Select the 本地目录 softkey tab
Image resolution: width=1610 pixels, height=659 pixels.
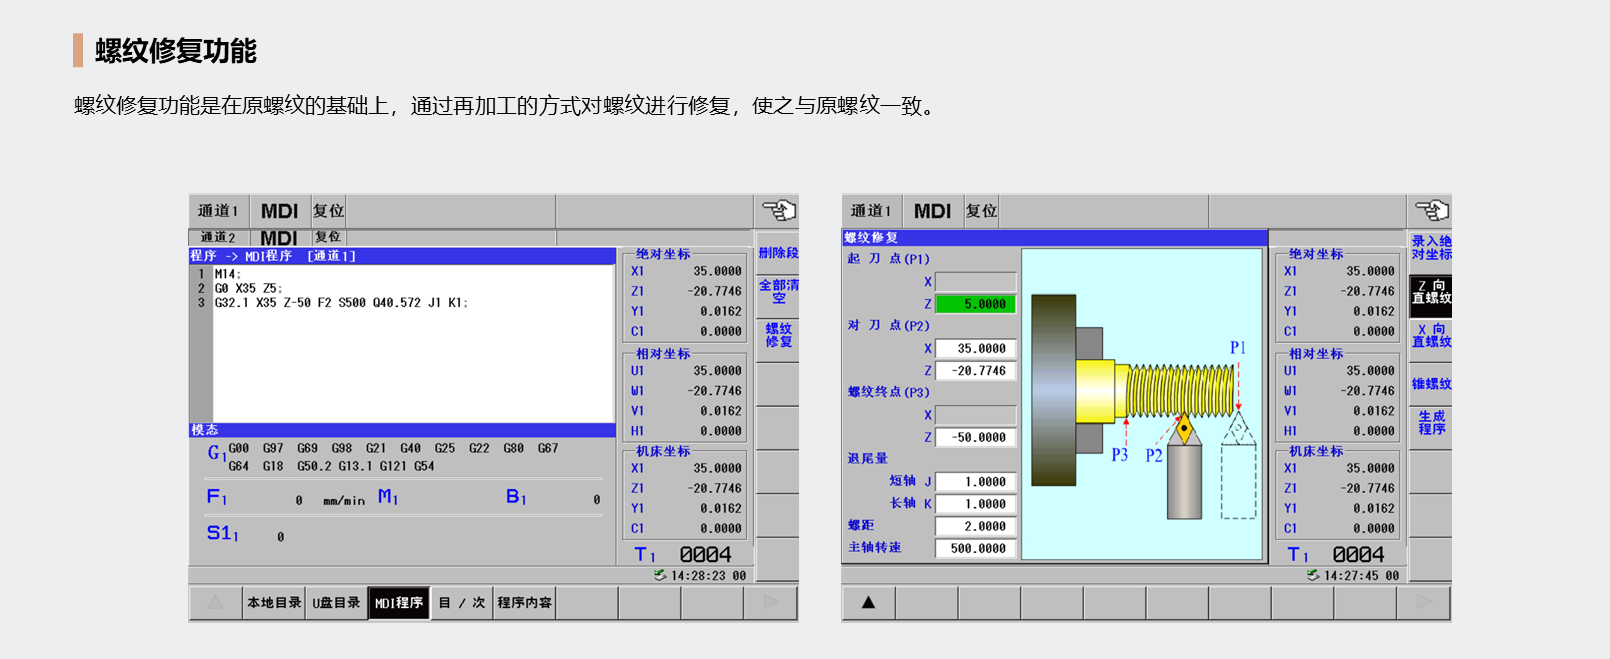pyautogui.click(x=274, y=603)
